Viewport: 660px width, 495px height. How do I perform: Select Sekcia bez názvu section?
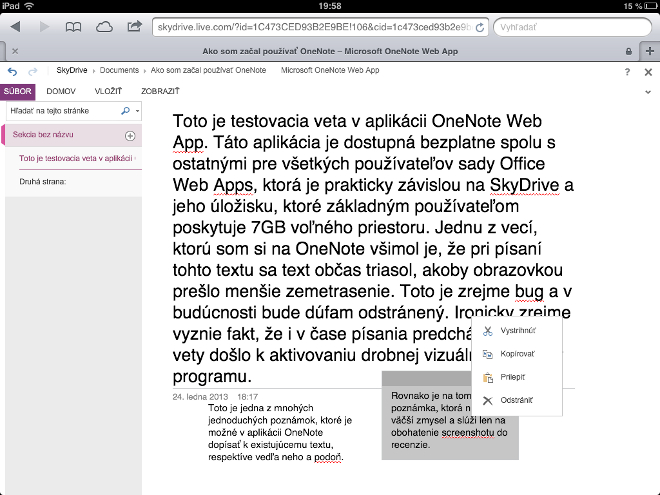(72, 135)
